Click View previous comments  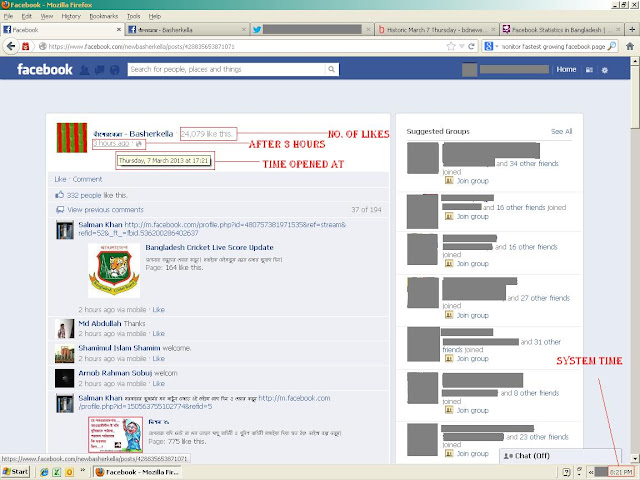tap(106, 210)
